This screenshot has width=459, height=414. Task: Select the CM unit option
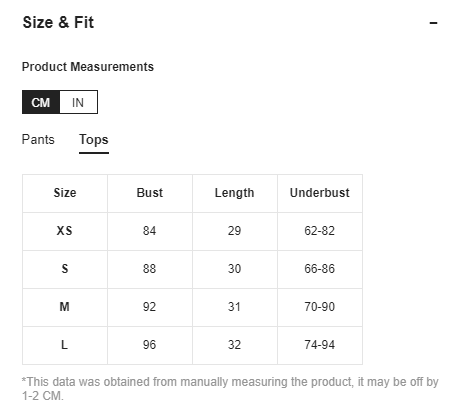[x=41, y=102]
